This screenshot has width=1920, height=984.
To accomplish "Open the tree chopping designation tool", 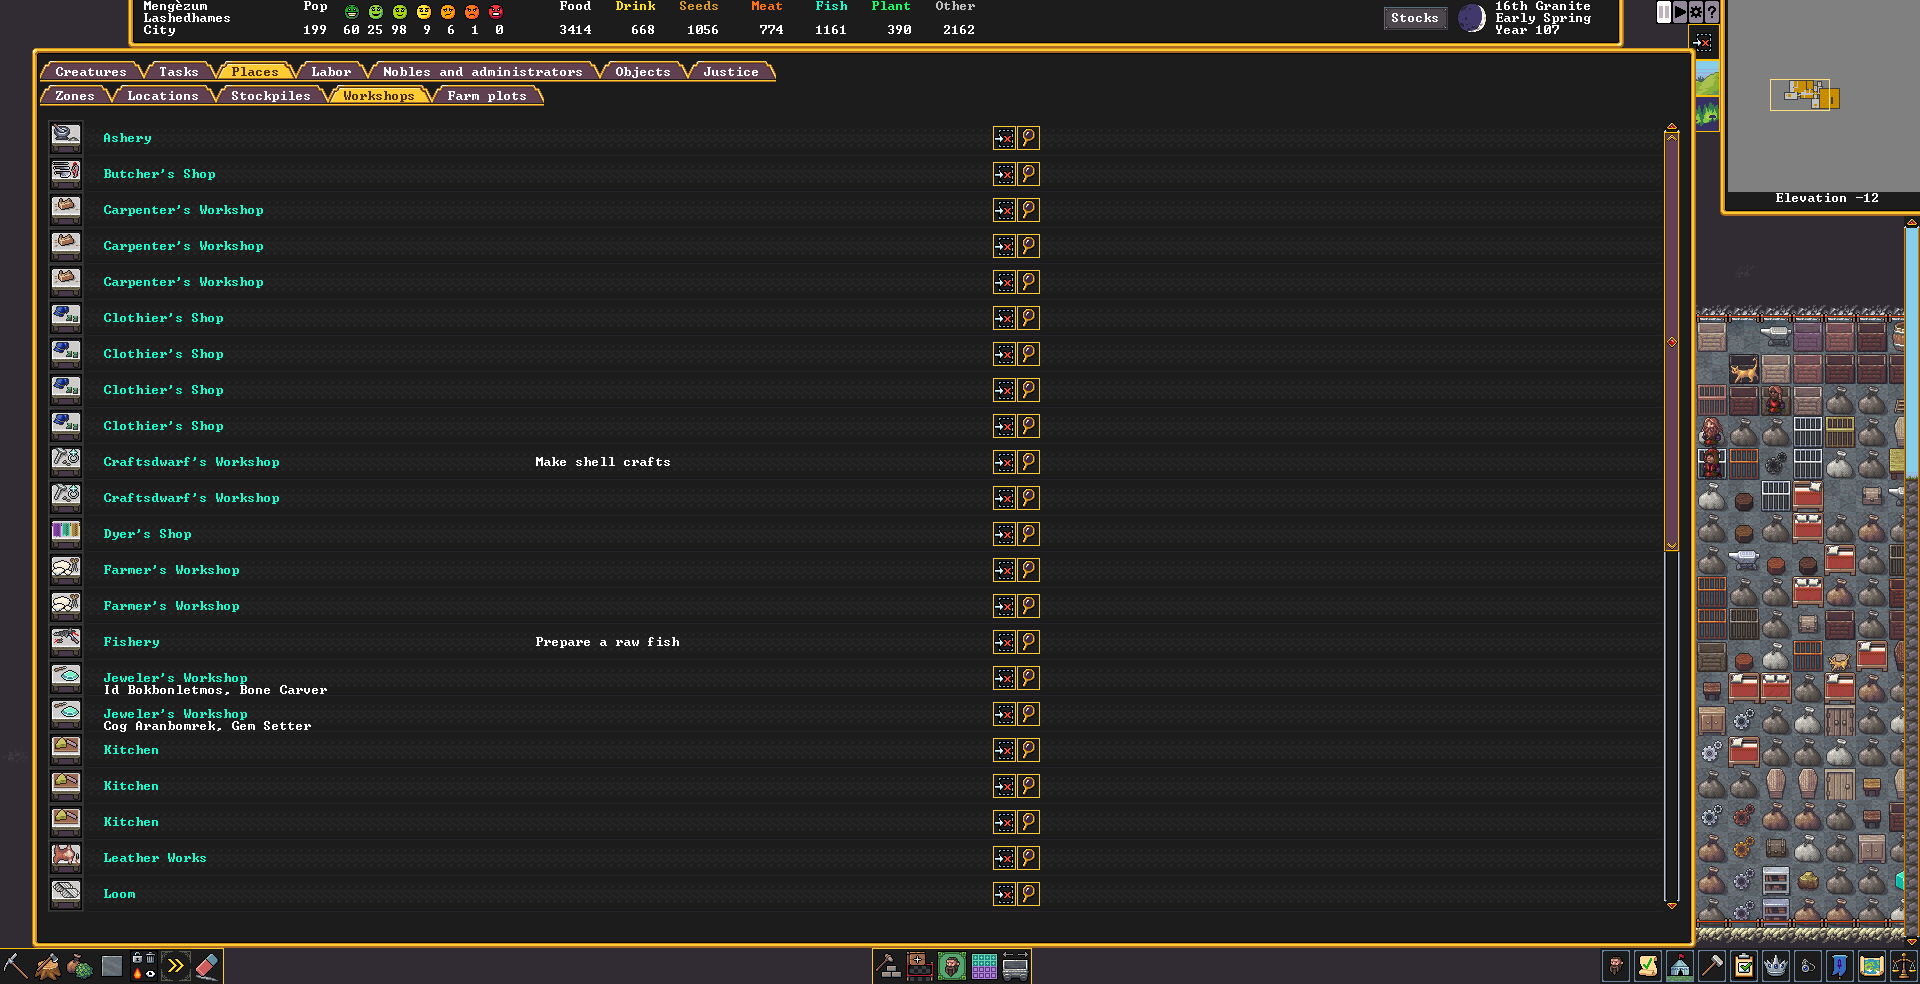I will click(x=47, y=966).
